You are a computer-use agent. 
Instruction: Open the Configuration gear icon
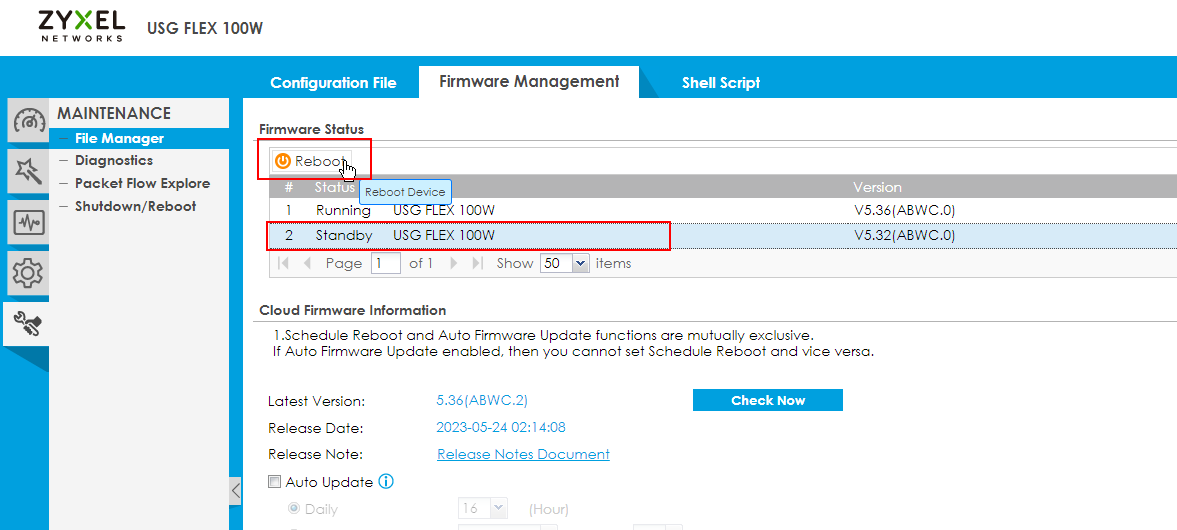click(x=28, y=272)
